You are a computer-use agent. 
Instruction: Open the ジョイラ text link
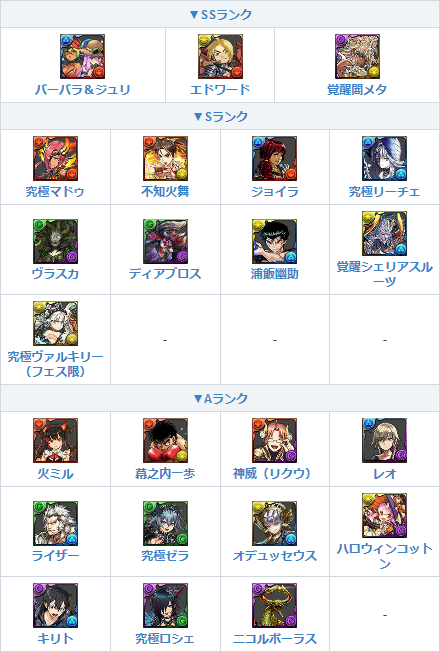coord(274,192)
